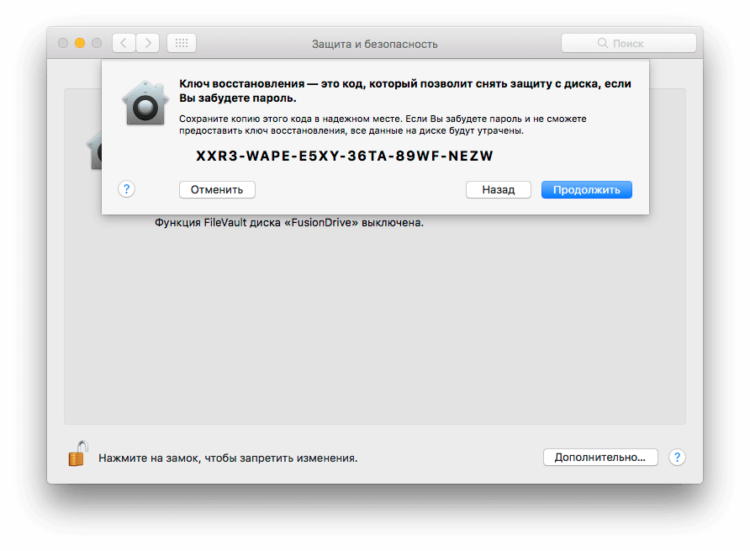Click the Назад button
This screenshot has height=551, width=750.
pos(498,190)
